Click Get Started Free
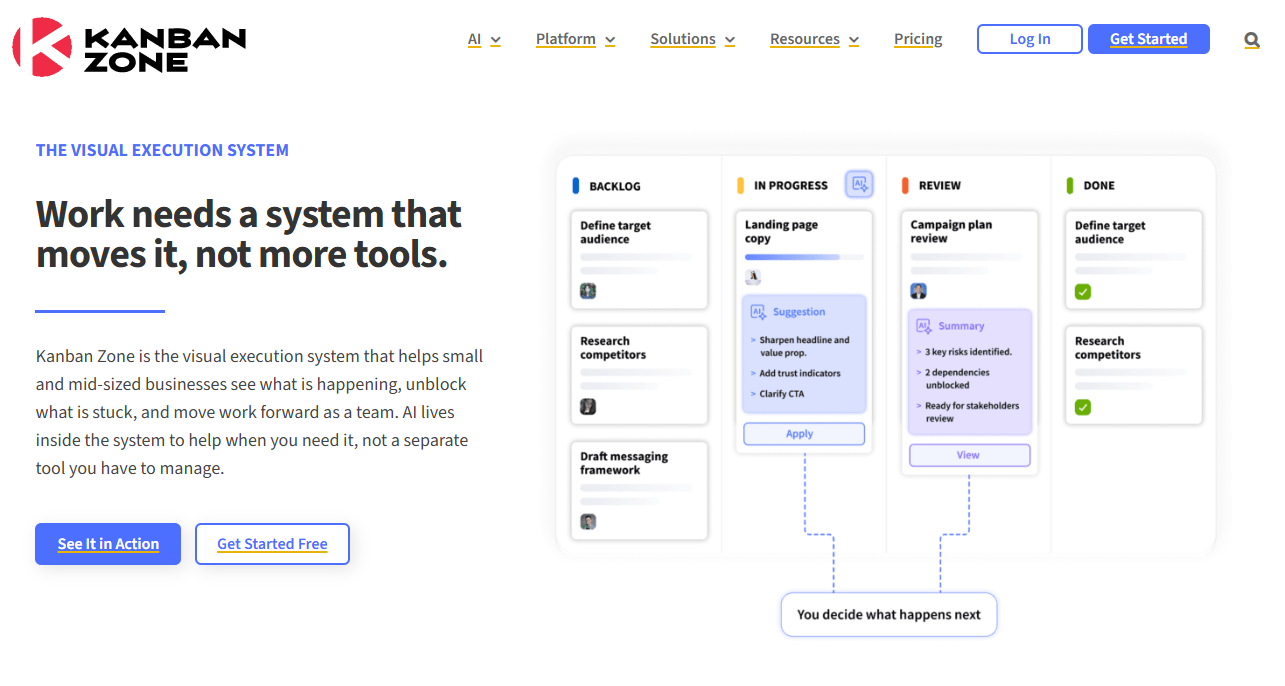Image resolution: width=1285 pixels, height=686 pixels. 272,544
